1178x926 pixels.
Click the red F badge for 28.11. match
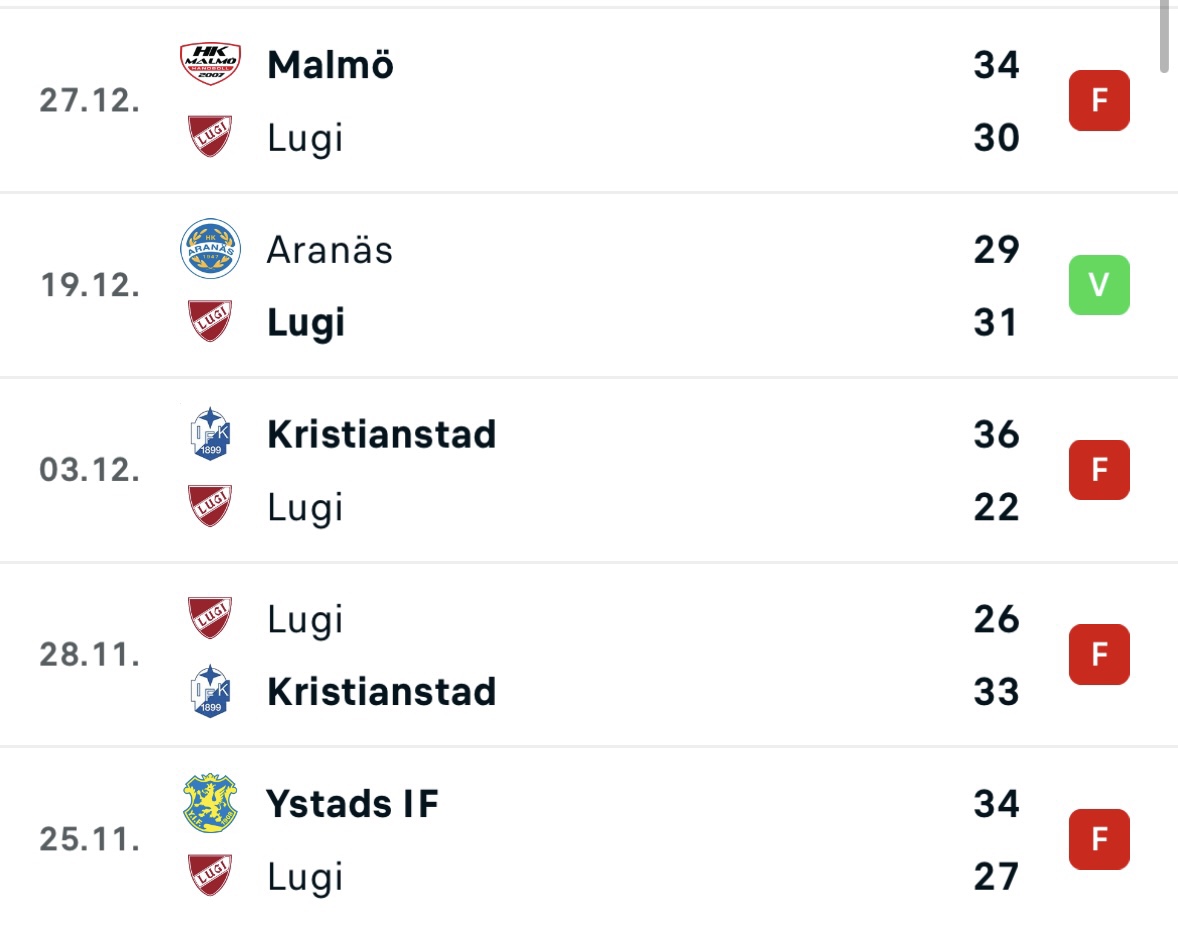[1099, 654]
